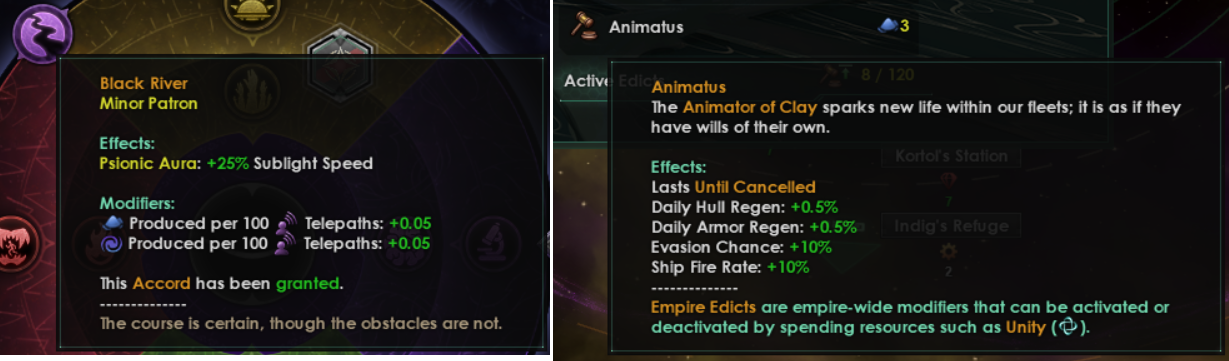Select the hexagonal emblem on the patron wheel

(340, 46)
